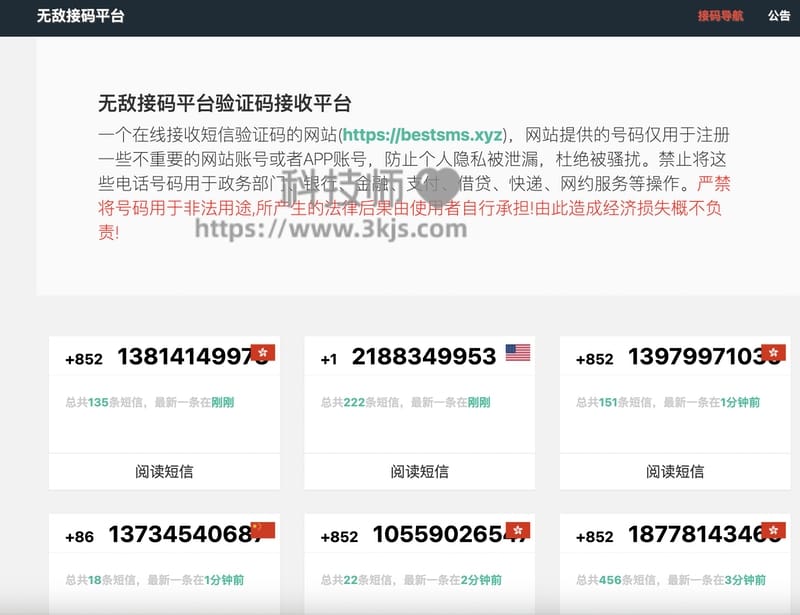Open the https://bestsms.xyz link
The width and height of the screenshot is (800, 615).
(x=422, y=135)
